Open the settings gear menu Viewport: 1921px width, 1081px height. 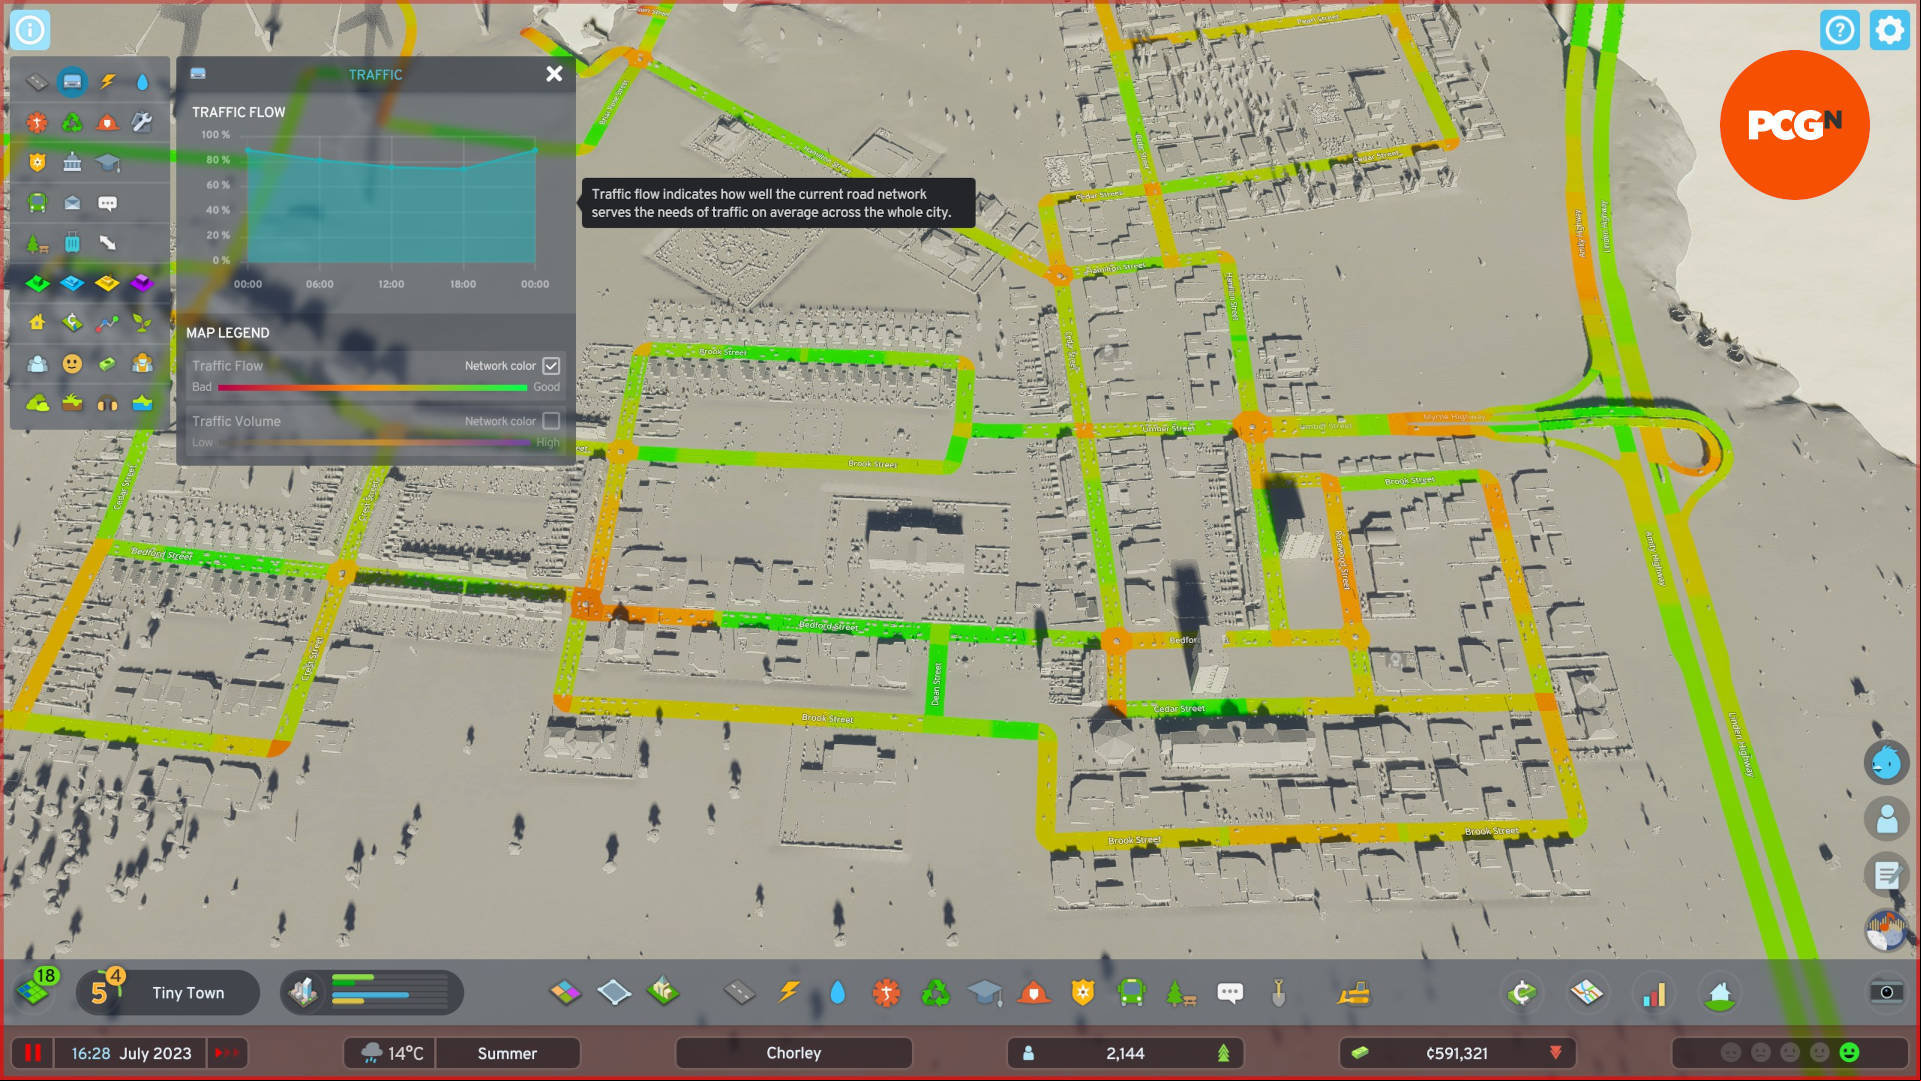[x=1889, y=30]
